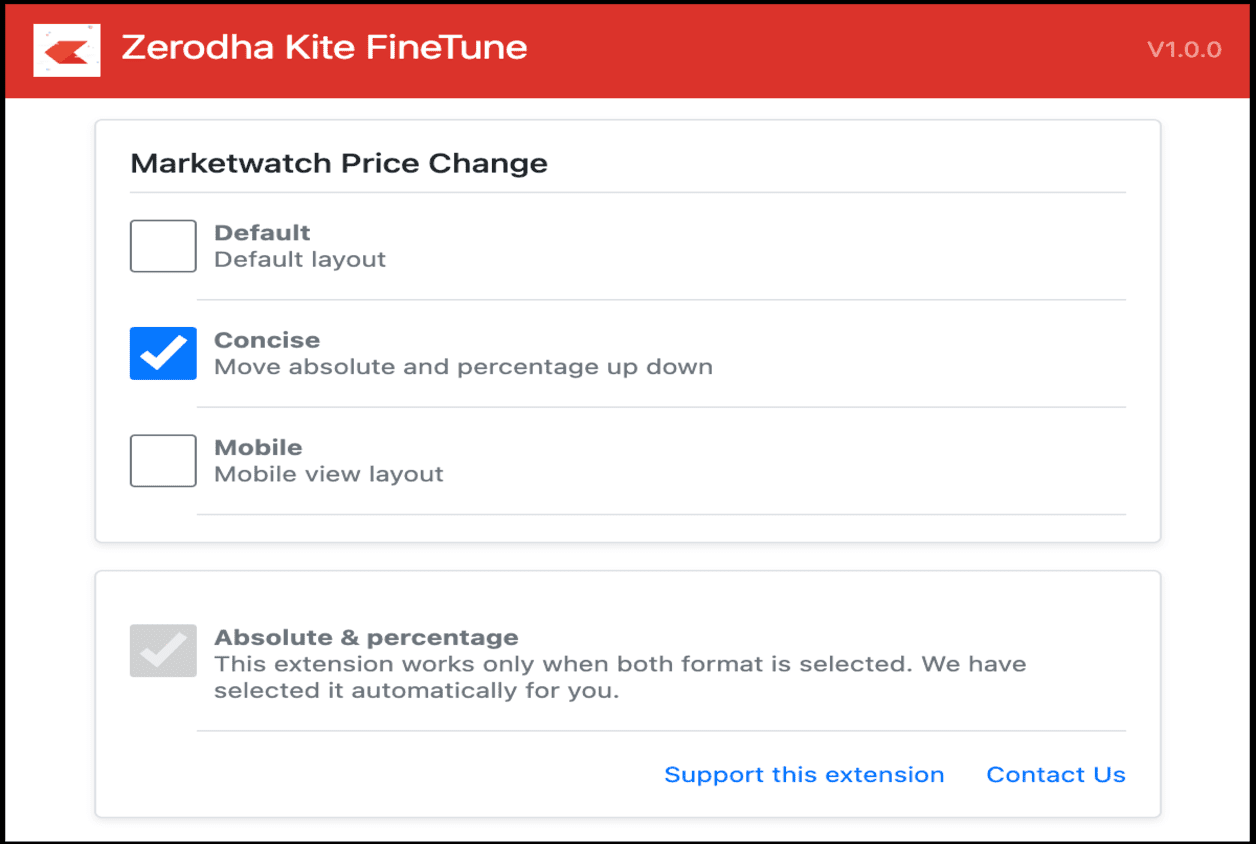Click the "This extension works only" notice line

[620, 664]
